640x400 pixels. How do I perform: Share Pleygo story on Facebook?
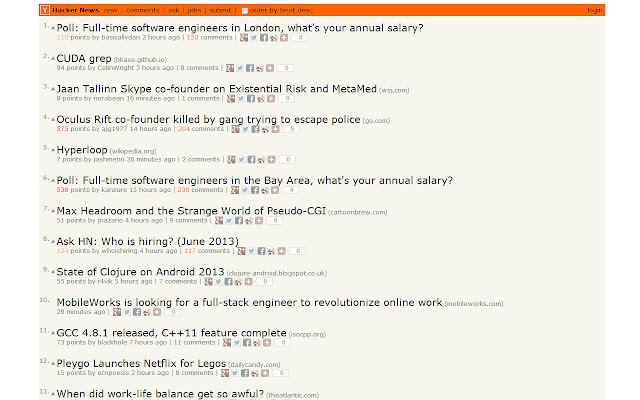point(245,373)
